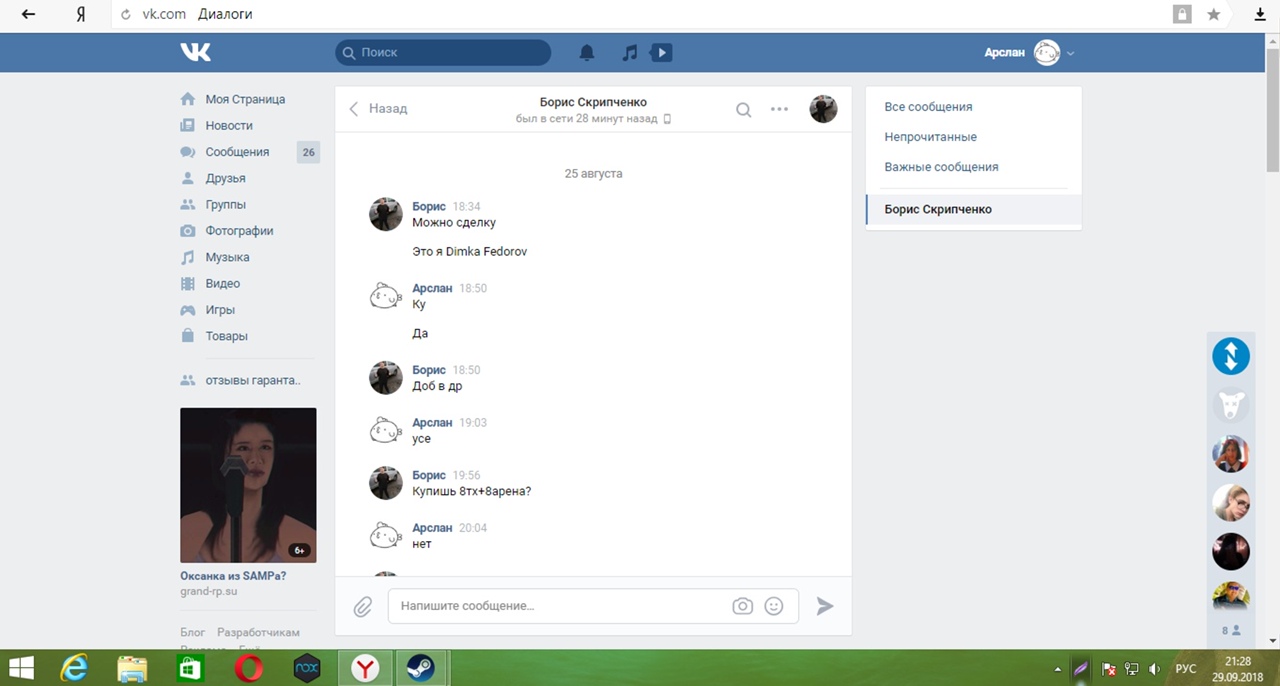
Task: Click the VK logo in the header
Action: 196,52
